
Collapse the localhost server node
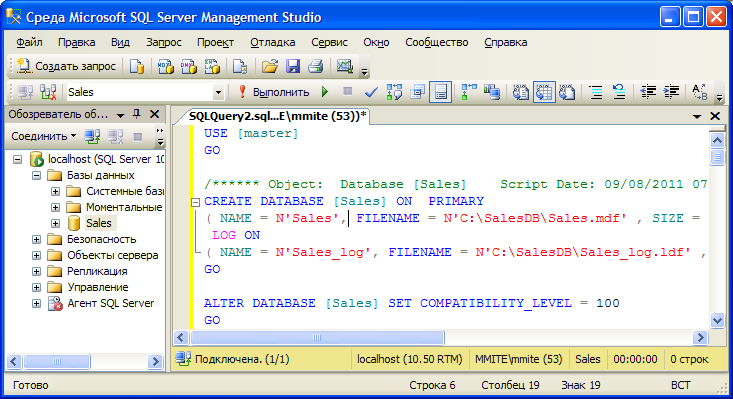(x=17, y=159)
